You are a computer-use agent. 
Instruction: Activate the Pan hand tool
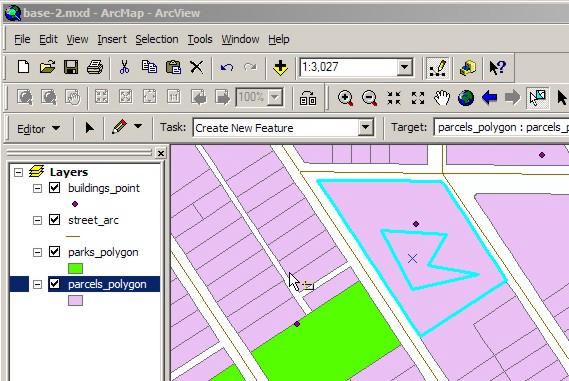pyautogui.click(x=442, y=98)
